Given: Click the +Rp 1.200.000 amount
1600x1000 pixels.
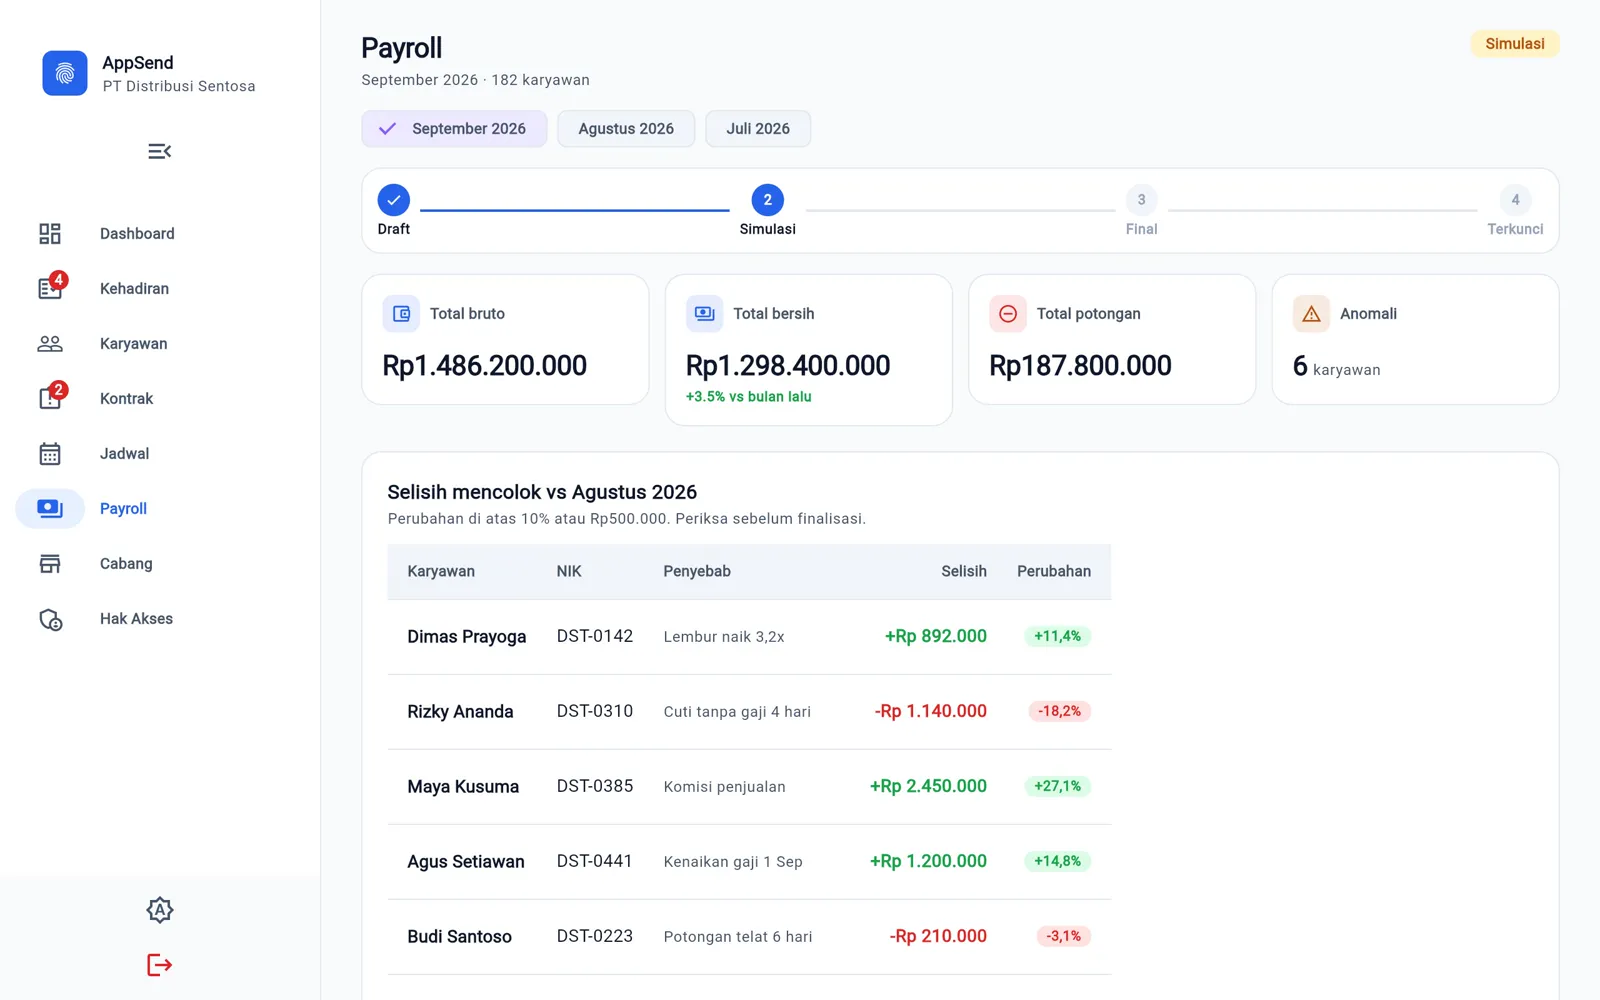Looking at the screenshot, I should pos(928,862).
